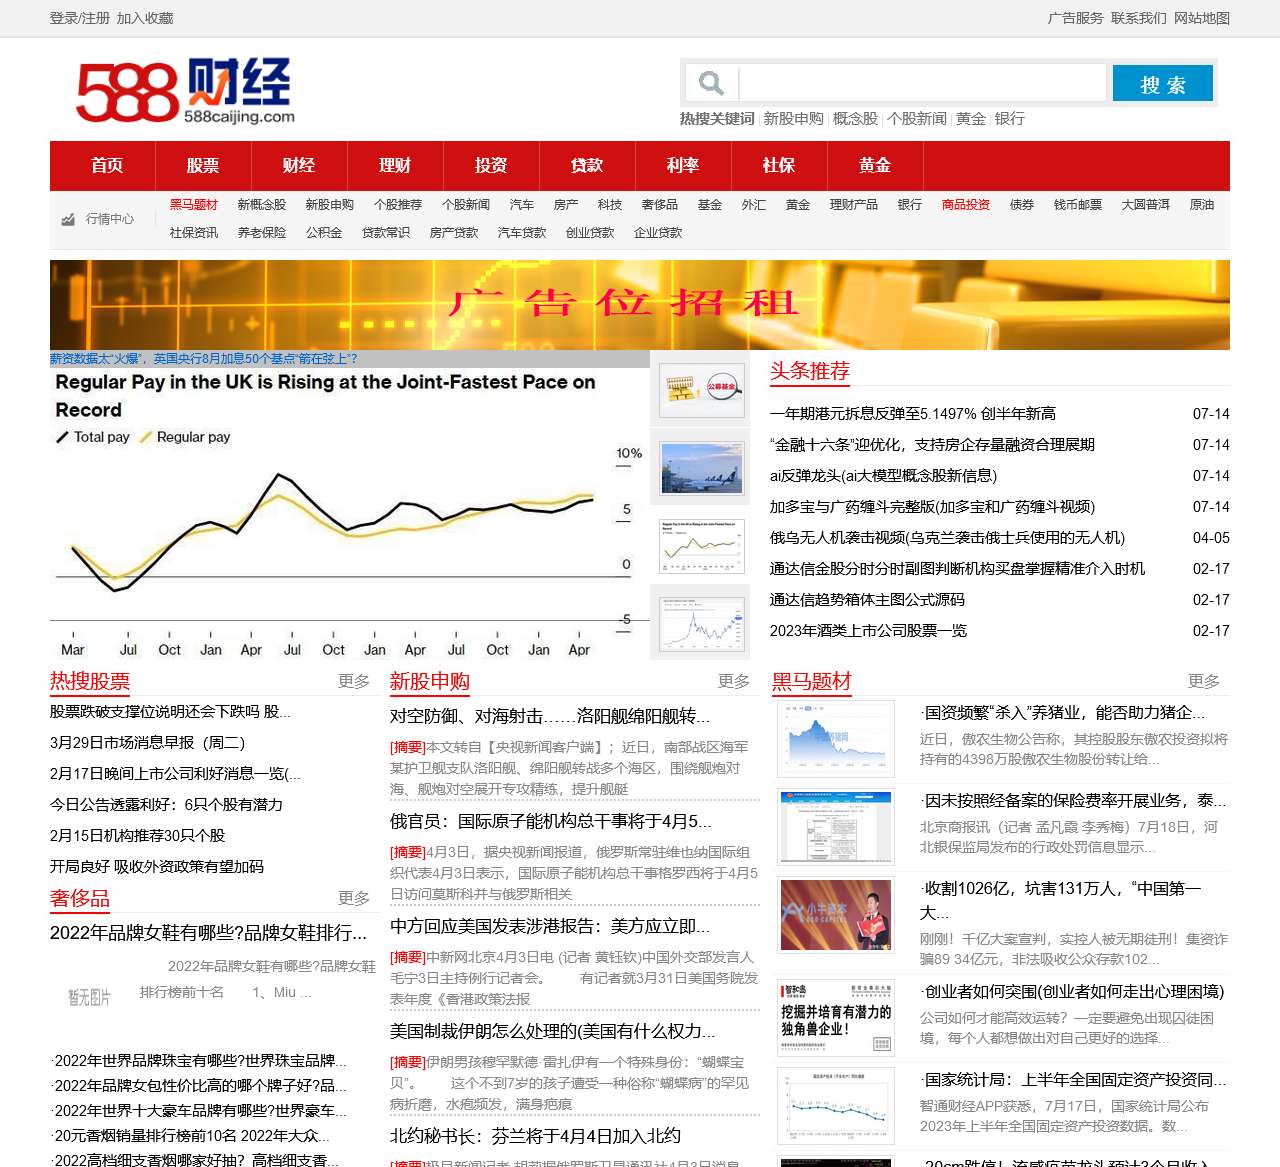Click hot keyword 概念股 below the search bar
This screenshot has height=1167, width=1280.
(856, 118)
